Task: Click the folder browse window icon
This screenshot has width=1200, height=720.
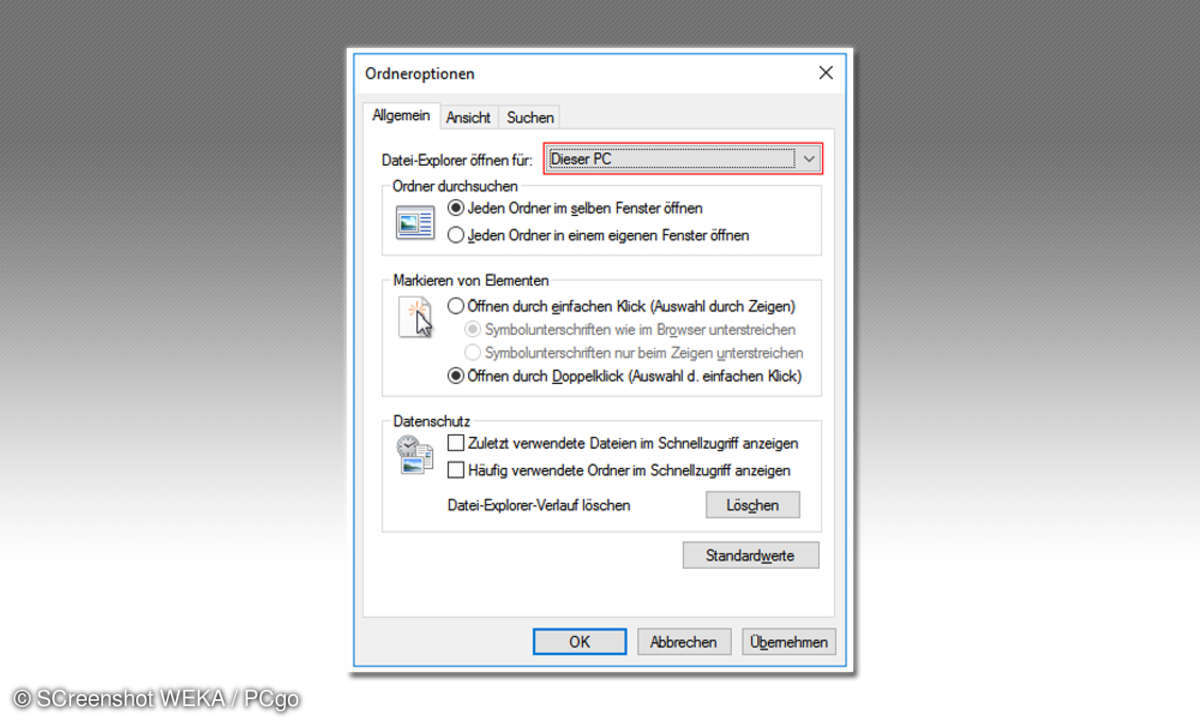Action: (x=415, y=223)
